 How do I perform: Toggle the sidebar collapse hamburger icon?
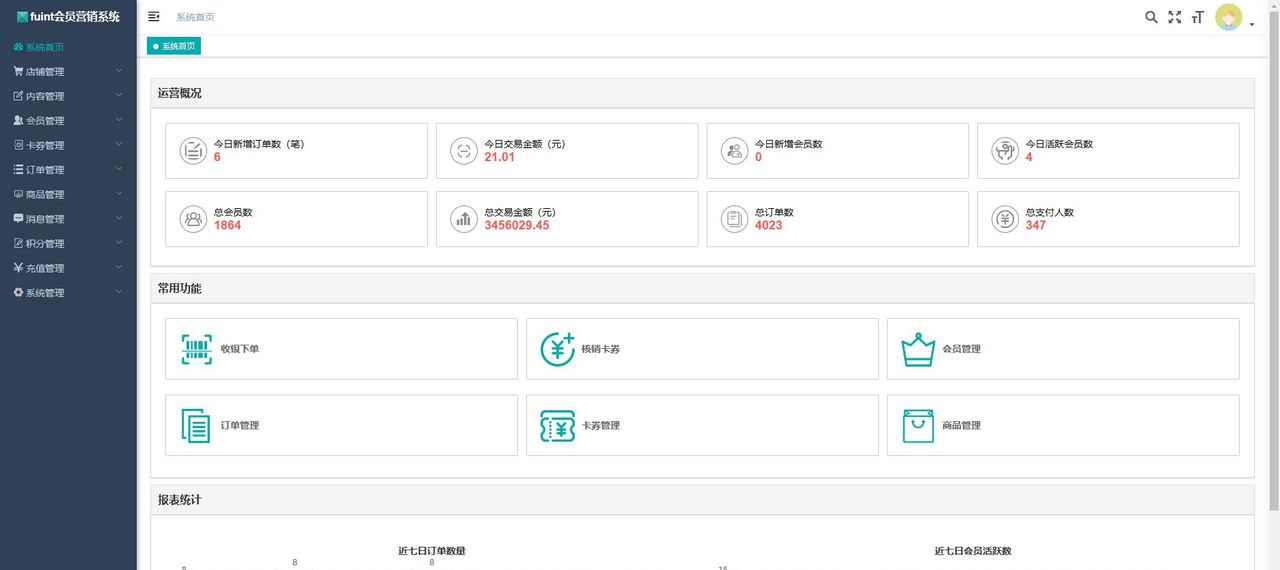coord(153,17)
